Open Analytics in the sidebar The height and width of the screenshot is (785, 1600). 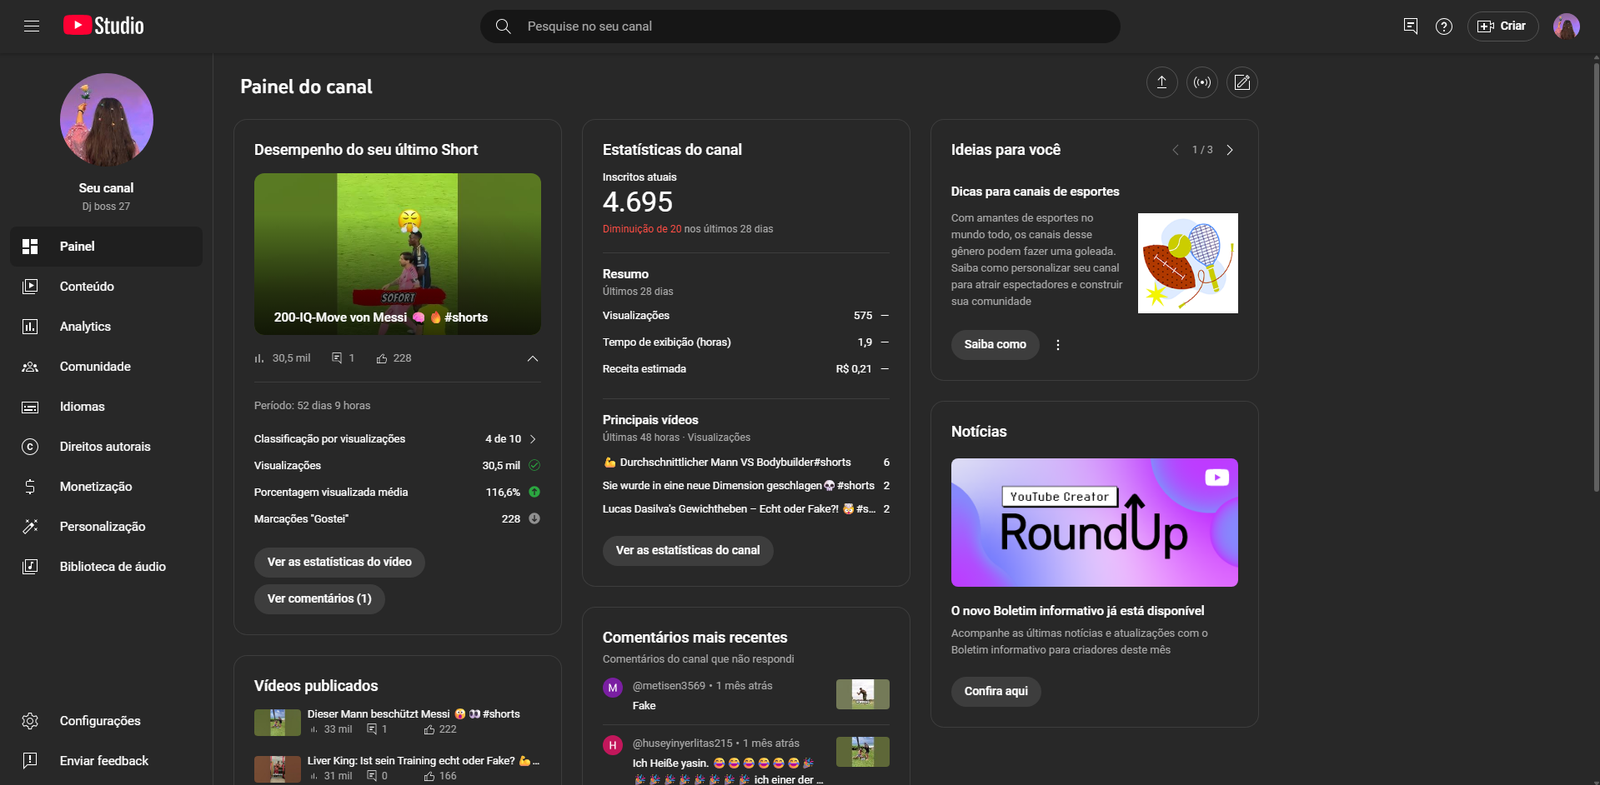pyautogui.click(x=106, y=326)
